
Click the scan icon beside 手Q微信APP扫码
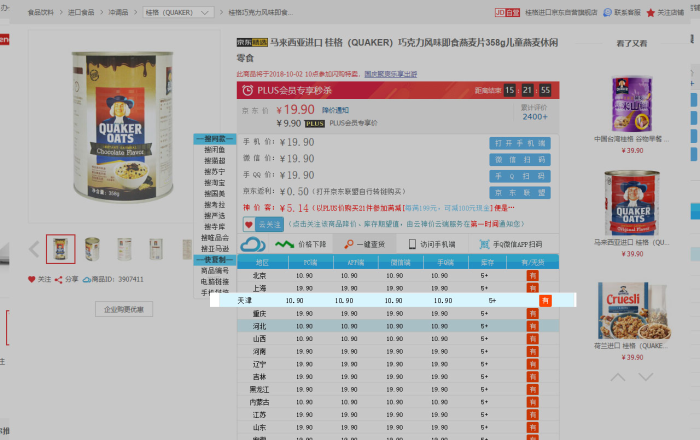tap(484, 244)
